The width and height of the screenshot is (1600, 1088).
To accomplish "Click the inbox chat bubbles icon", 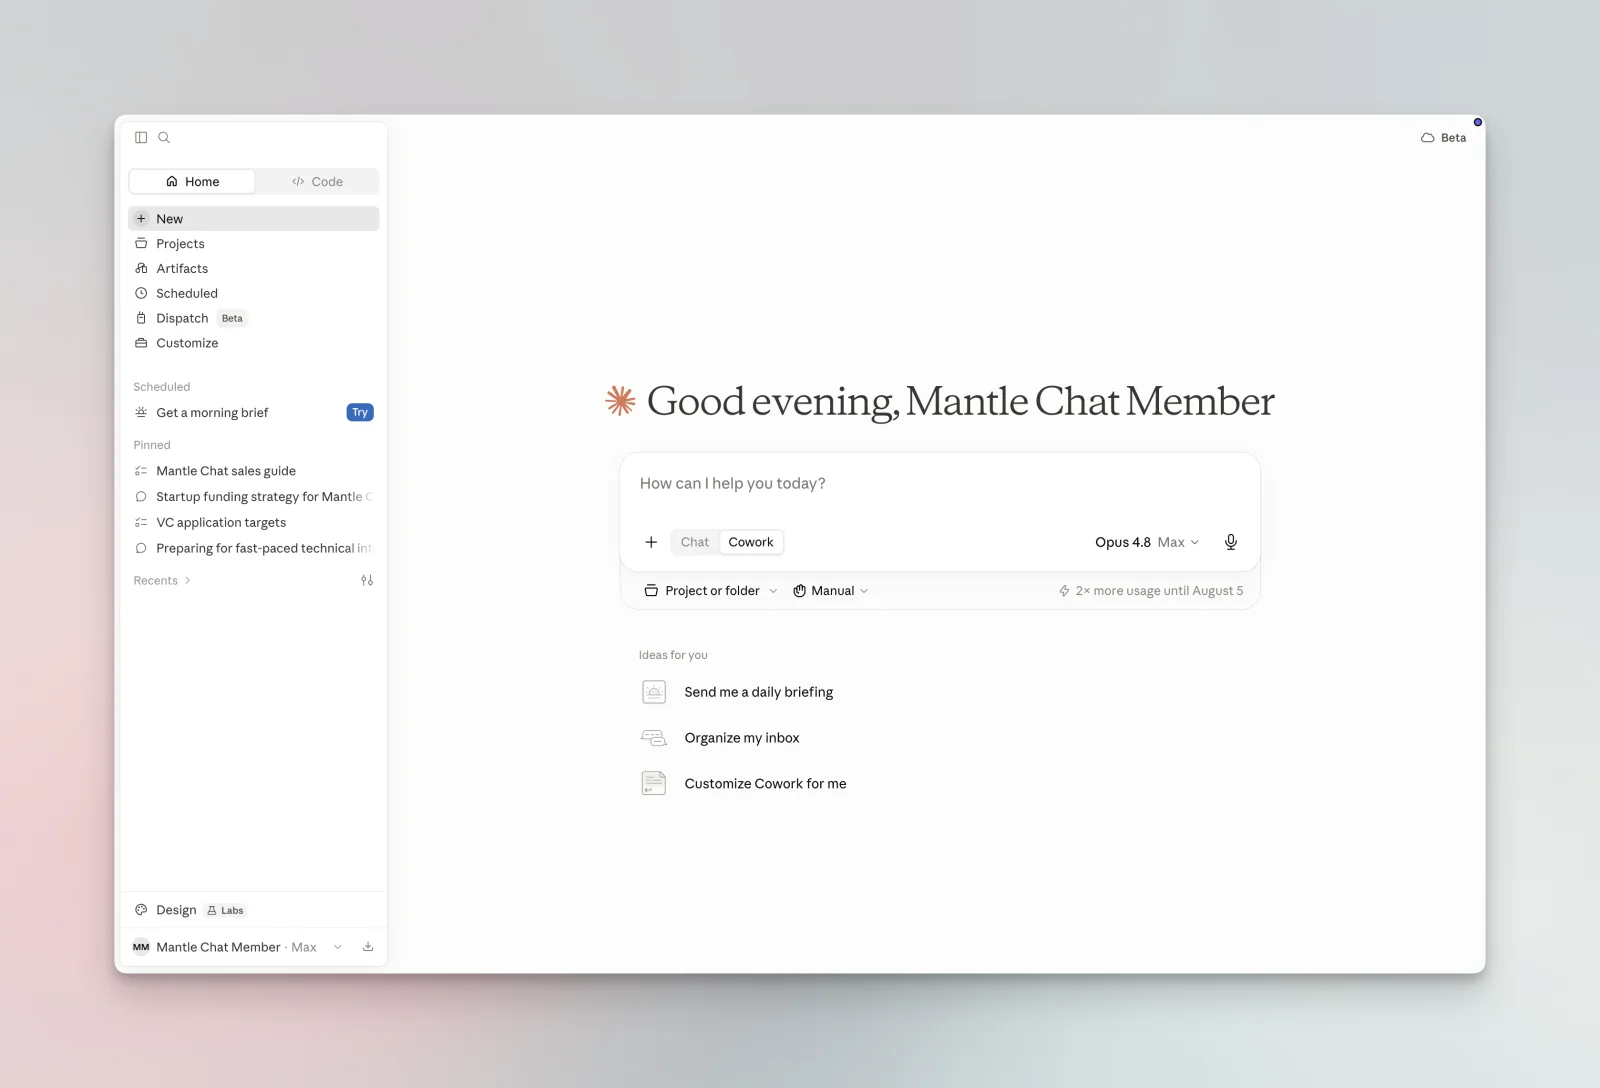I will (x=653, y=738).
